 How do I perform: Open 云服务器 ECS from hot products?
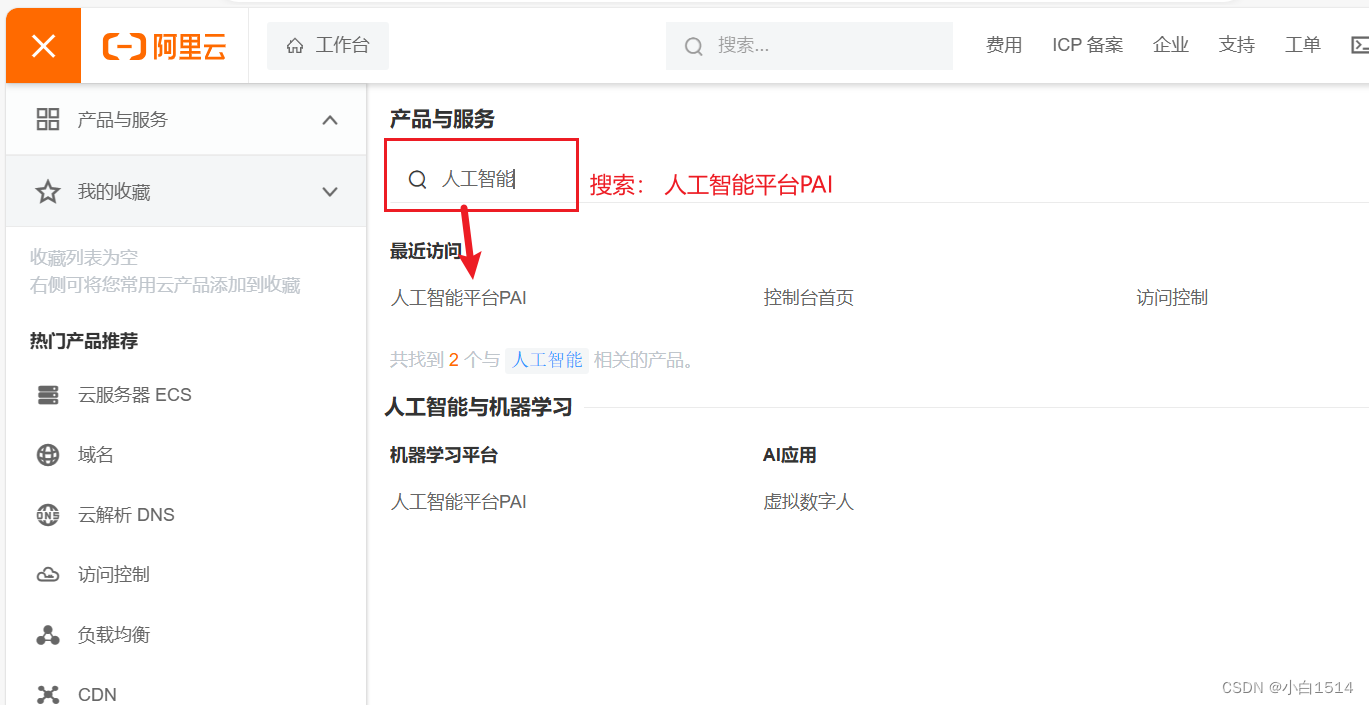pyautogui.click(x=134, y=395)
